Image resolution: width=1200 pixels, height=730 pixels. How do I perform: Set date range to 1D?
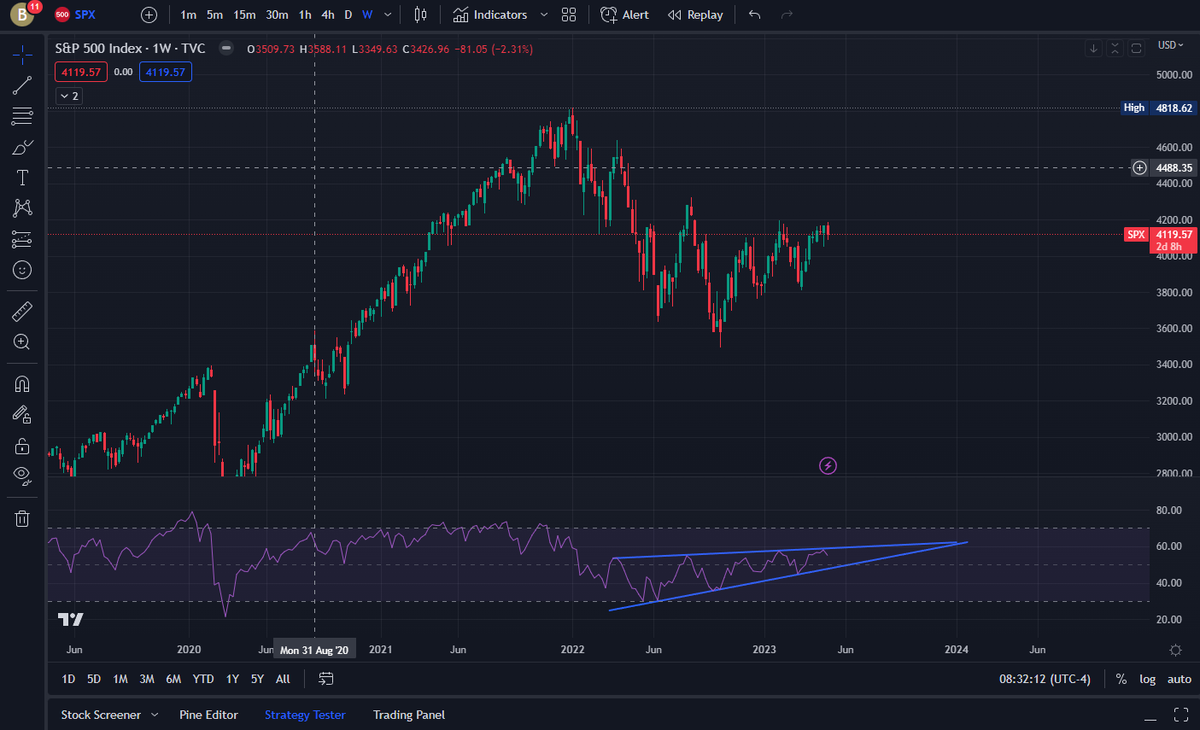click(68, 679)
